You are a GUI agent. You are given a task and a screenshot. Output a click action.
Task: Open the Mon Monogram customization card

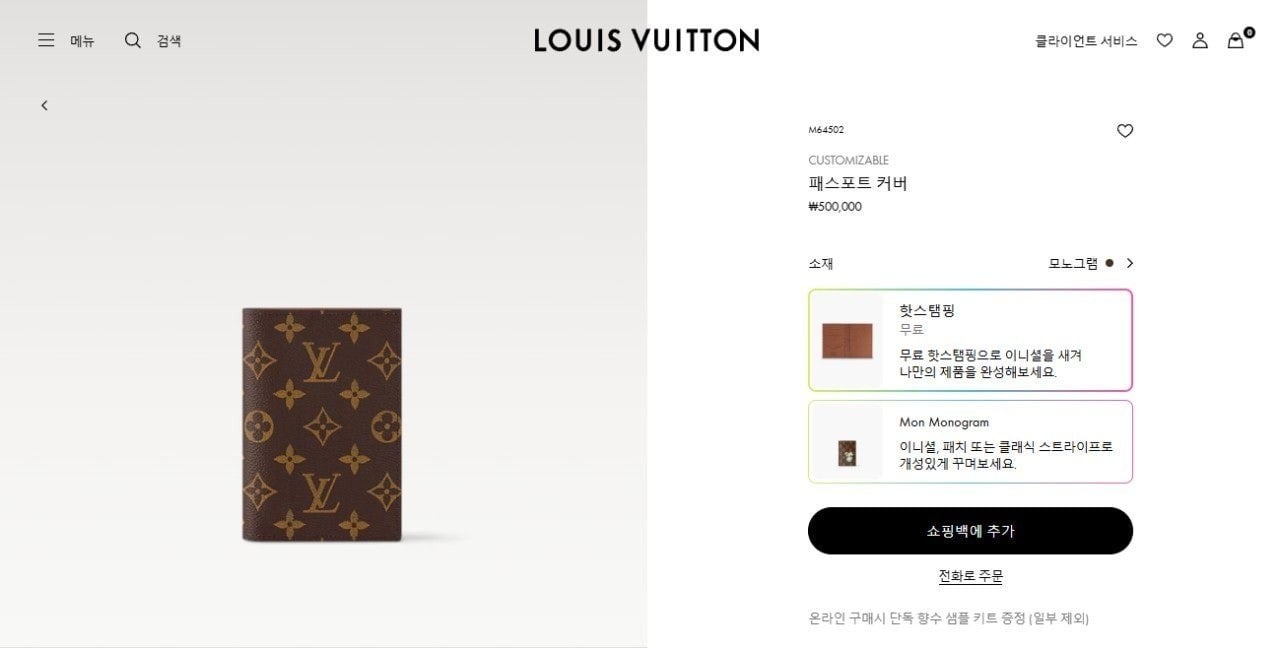click(970, 442)
